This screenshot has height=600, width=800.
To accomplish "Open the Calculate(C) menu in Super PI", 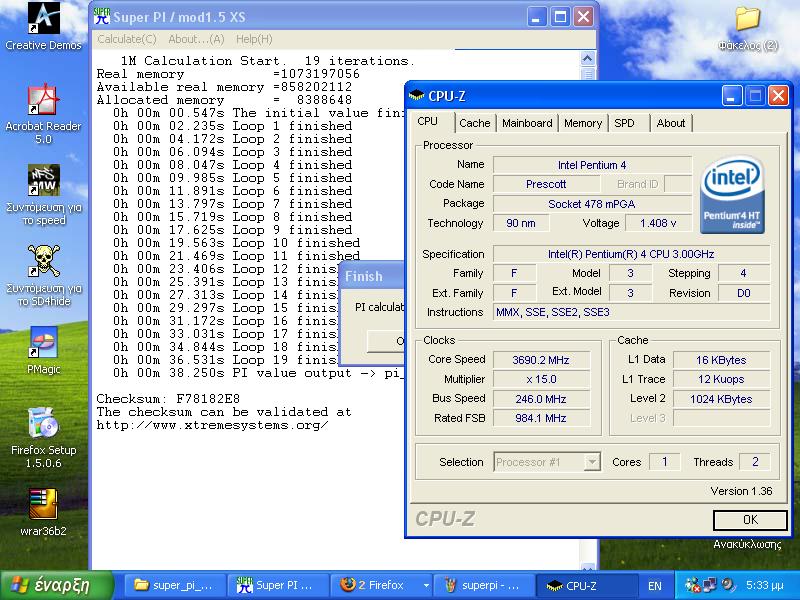I will tap(127, 39).
